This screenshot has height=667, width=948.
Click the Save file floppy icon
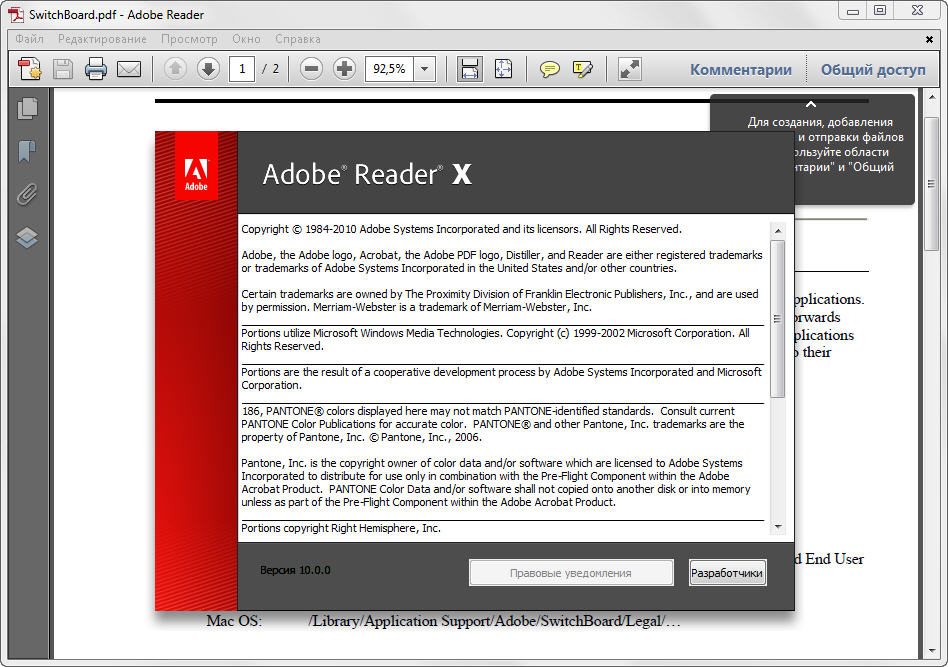63,69
